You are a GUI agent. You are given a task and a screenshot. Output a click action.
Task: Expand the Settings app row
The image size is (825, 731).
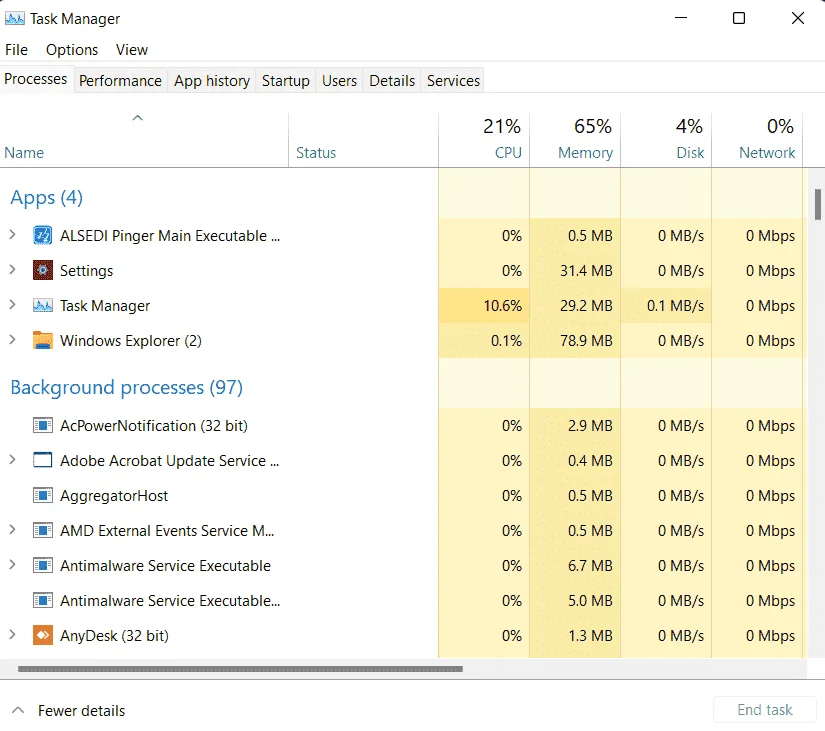tap(13, 269)
